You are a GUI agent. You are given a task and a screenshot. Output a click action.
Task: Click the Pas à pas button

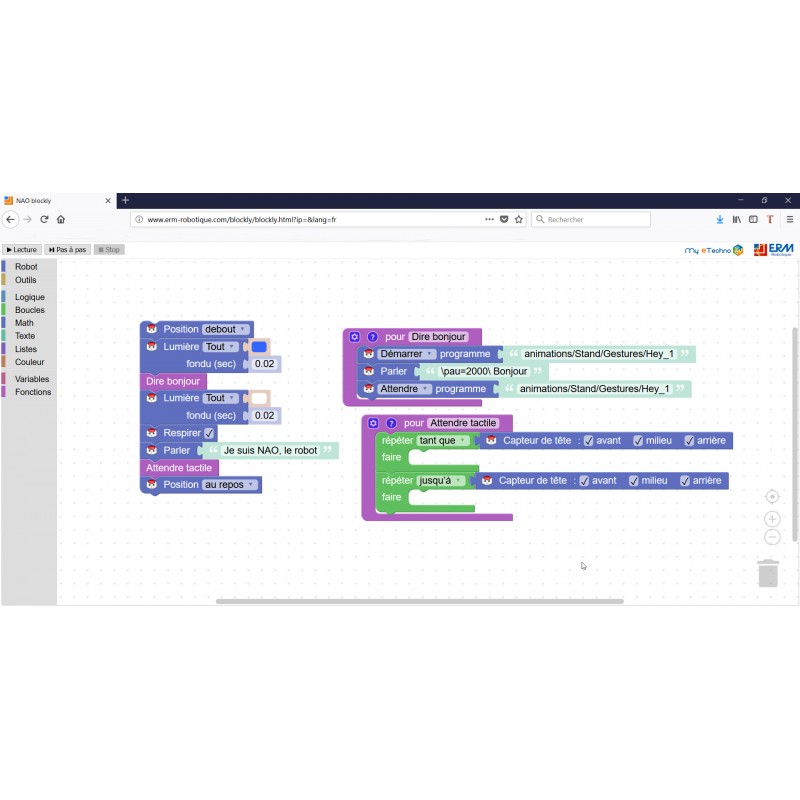pos(67,249)
